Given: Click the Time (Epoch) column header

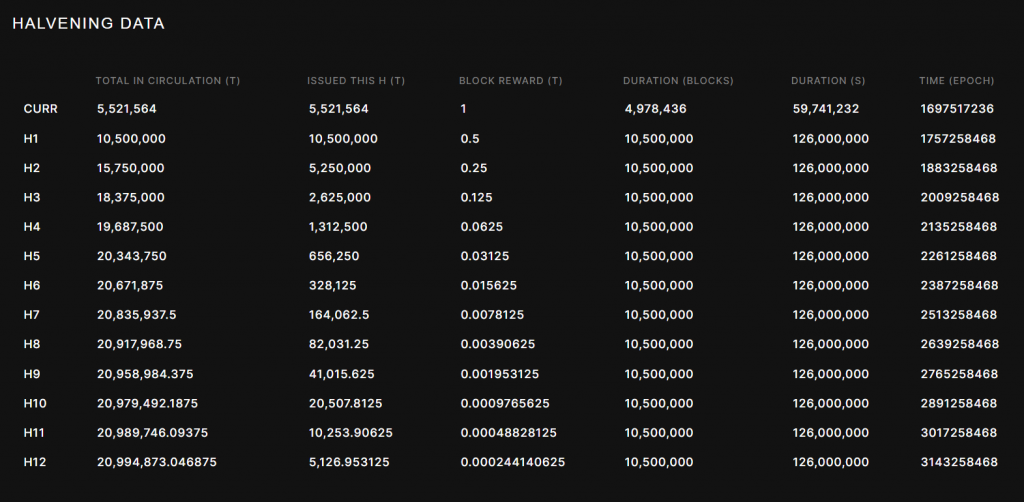Looking at the screenshot, I should click(x=958, y=80).
